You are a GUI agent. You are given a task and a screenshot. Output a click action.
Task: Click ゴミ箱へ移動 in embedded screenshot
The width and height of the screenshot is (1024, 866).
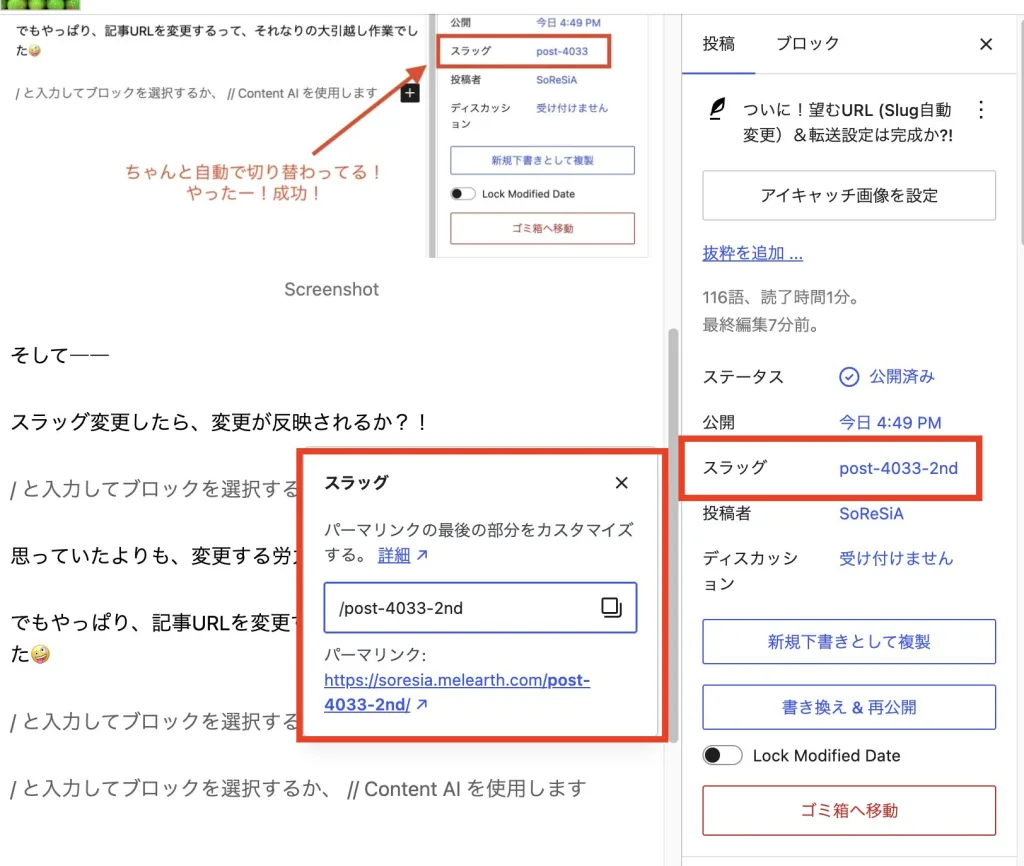click(x=542, y=228)
